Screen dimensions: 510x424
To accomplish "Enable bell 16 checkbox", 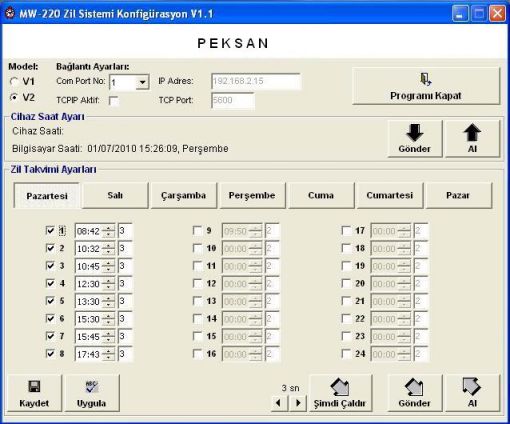I will coord(198,353).
